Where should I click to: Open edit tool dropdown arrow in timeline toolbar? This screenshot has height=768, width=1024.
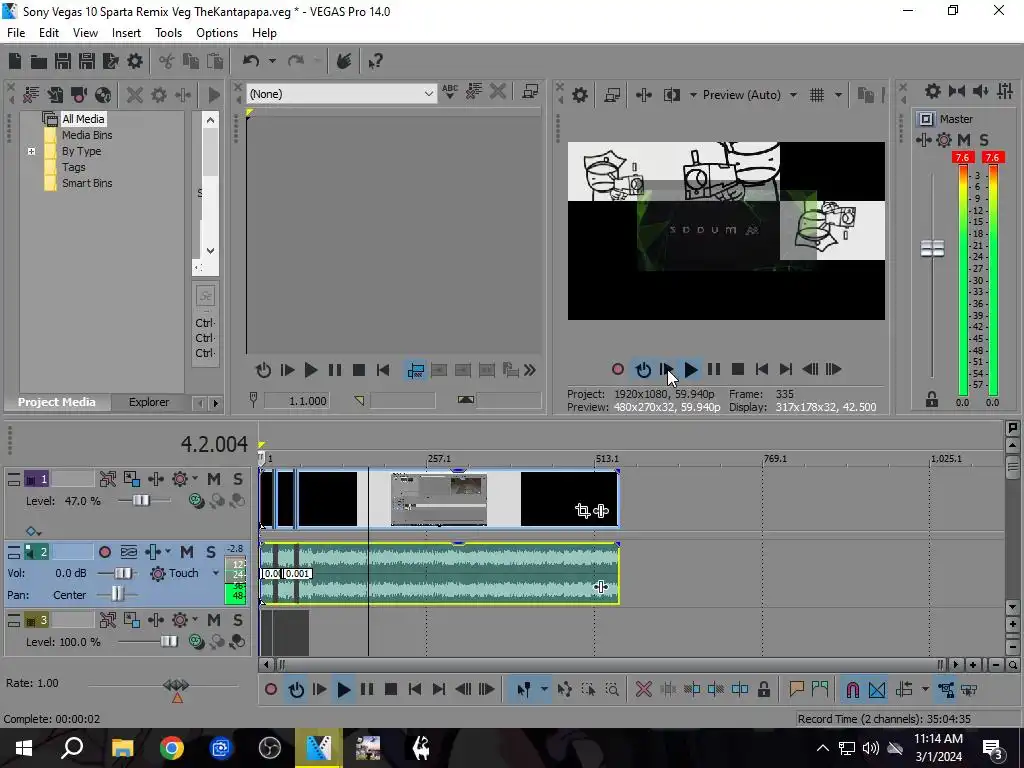[544, 689]
